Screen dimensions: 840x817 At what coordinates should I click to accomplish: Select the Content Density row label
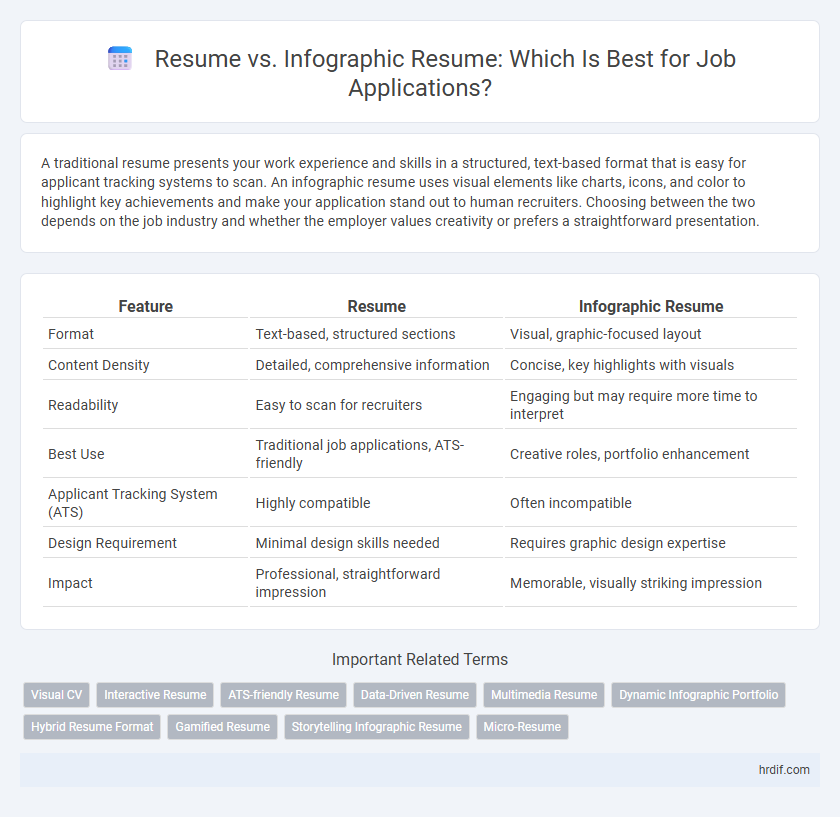[x=99, y=365]
